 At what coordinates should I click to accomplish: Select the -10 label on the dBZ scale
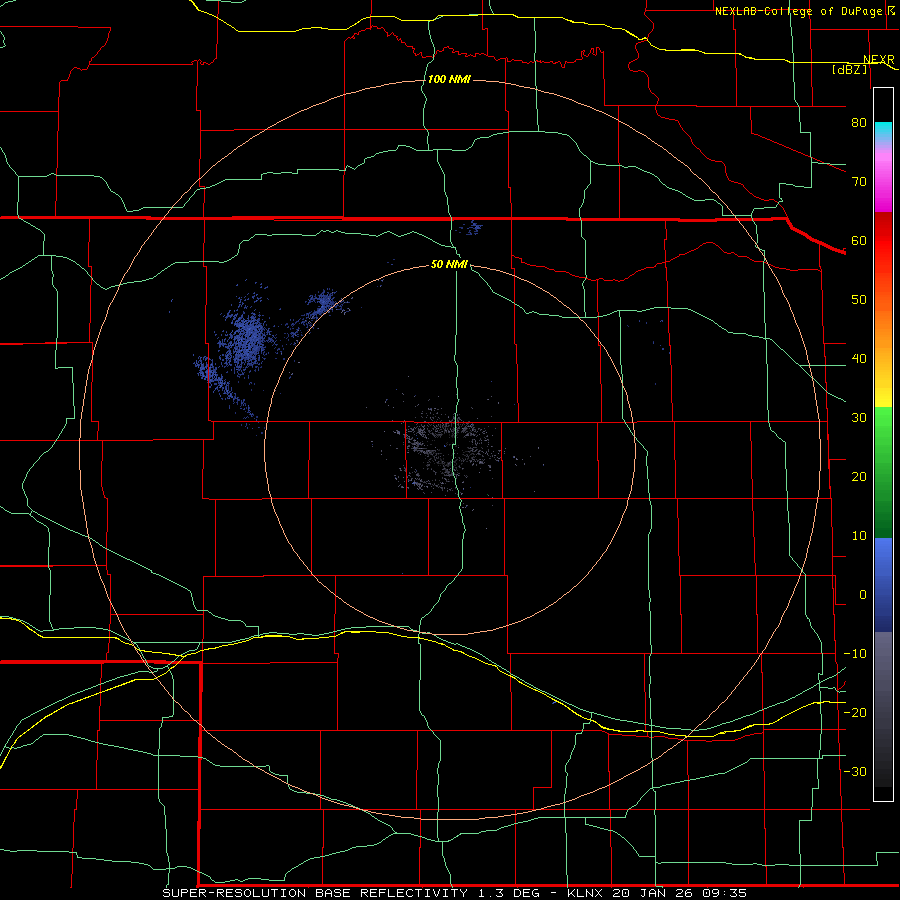point(855,654)
